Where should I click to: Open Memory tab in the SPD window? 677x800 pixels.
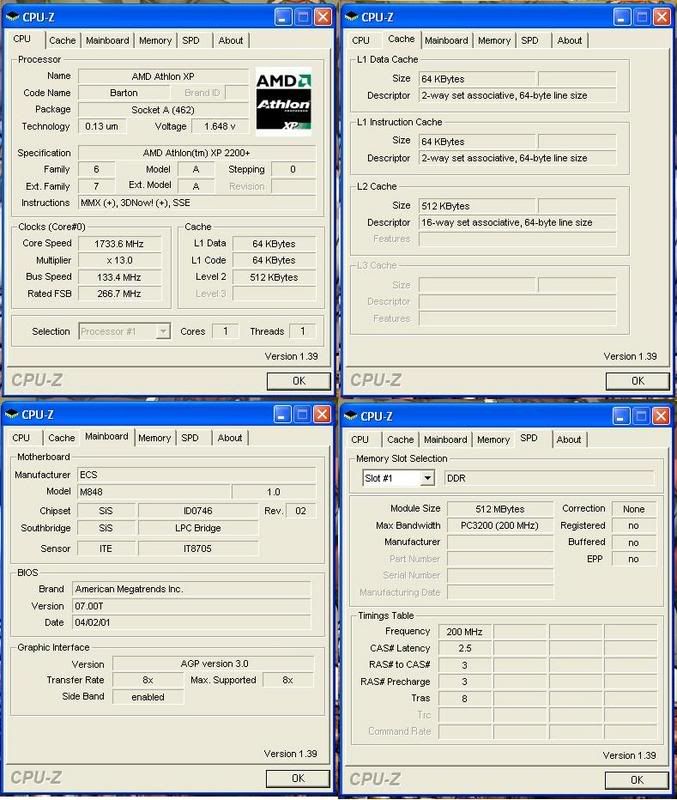pyautogui.click(x=493, y=439)
